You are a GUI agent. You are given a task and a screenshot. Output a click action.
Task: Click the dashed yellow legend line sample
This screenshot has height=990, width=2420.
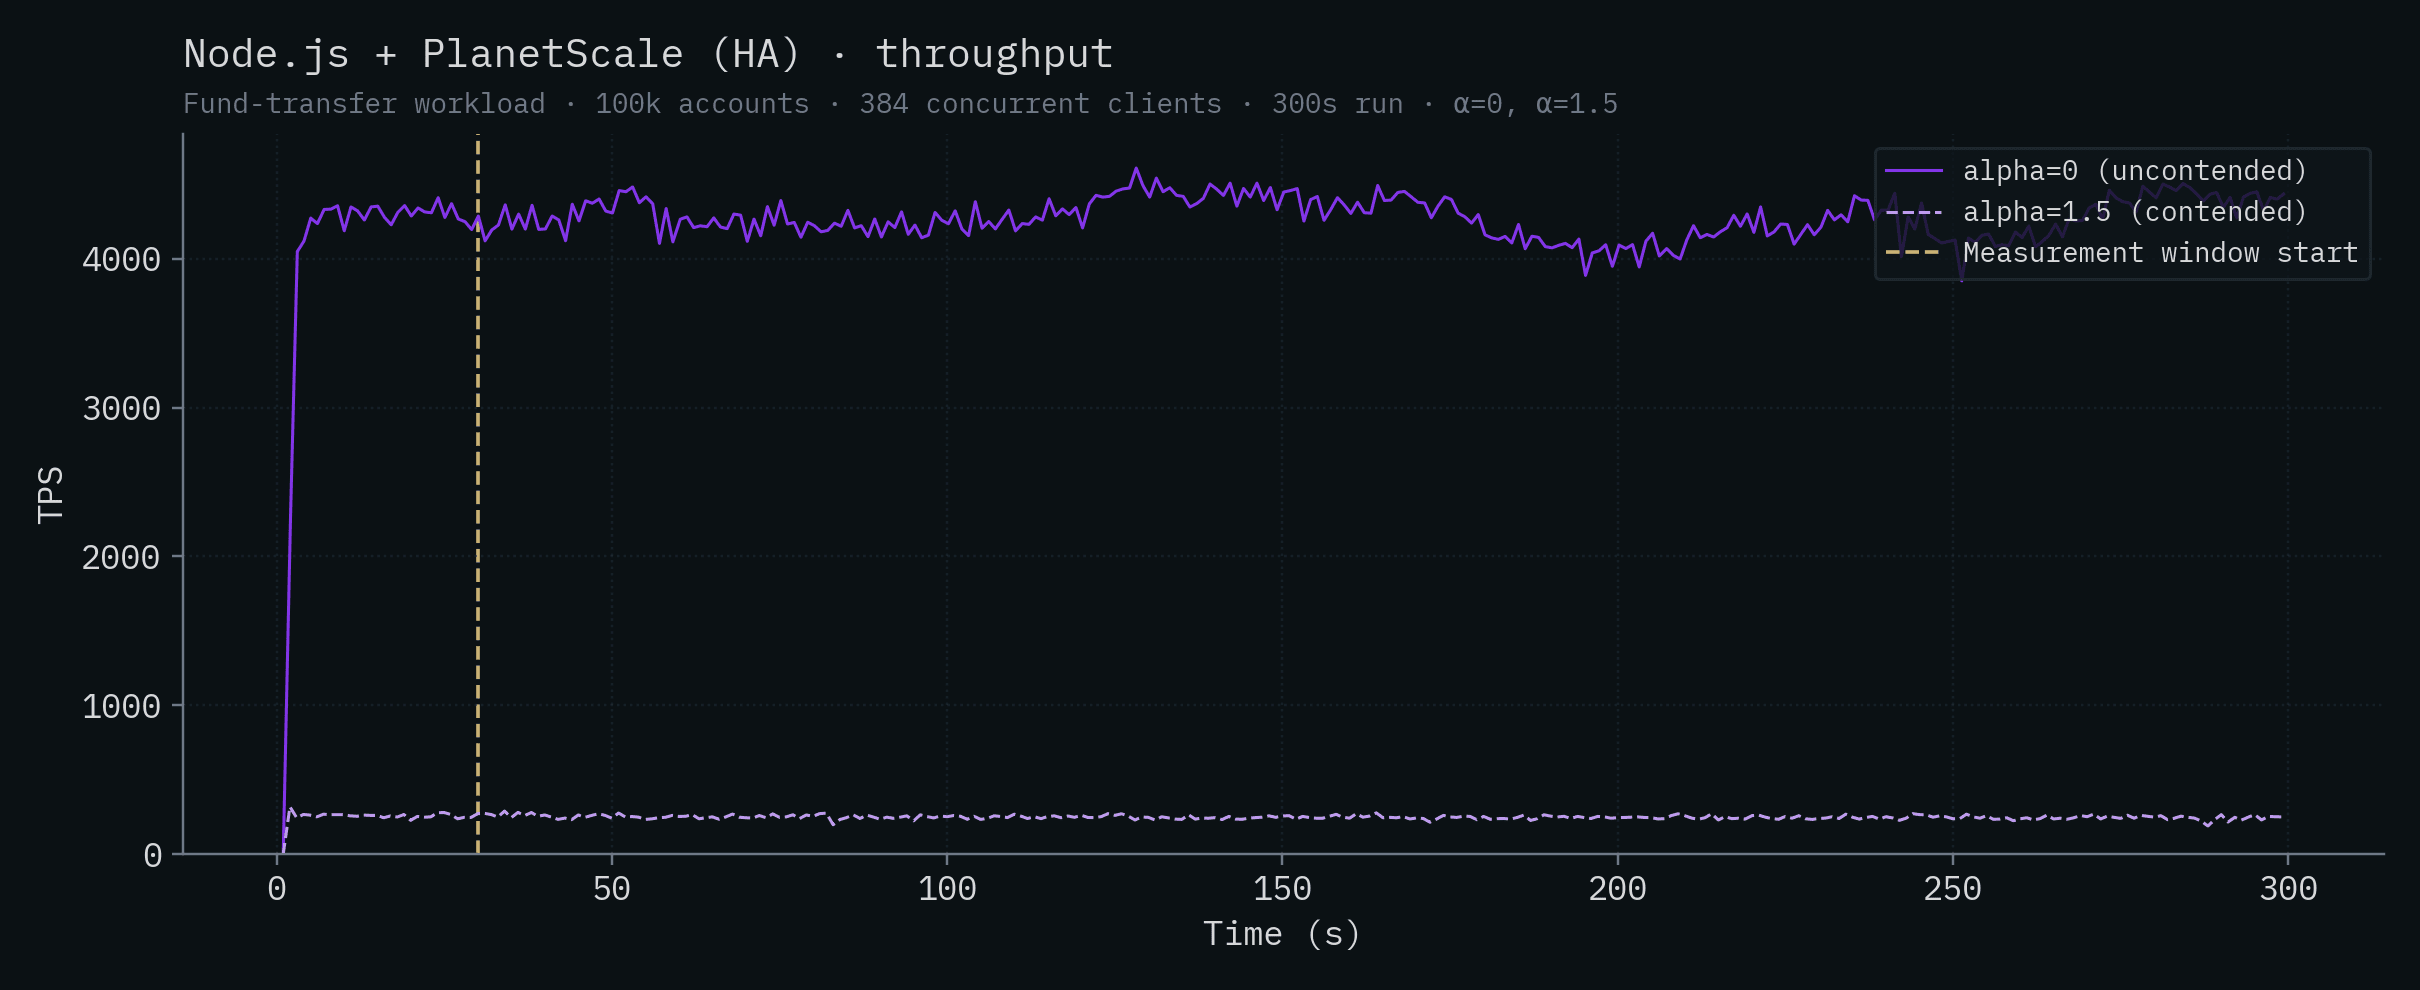(x=1914, y=253)
